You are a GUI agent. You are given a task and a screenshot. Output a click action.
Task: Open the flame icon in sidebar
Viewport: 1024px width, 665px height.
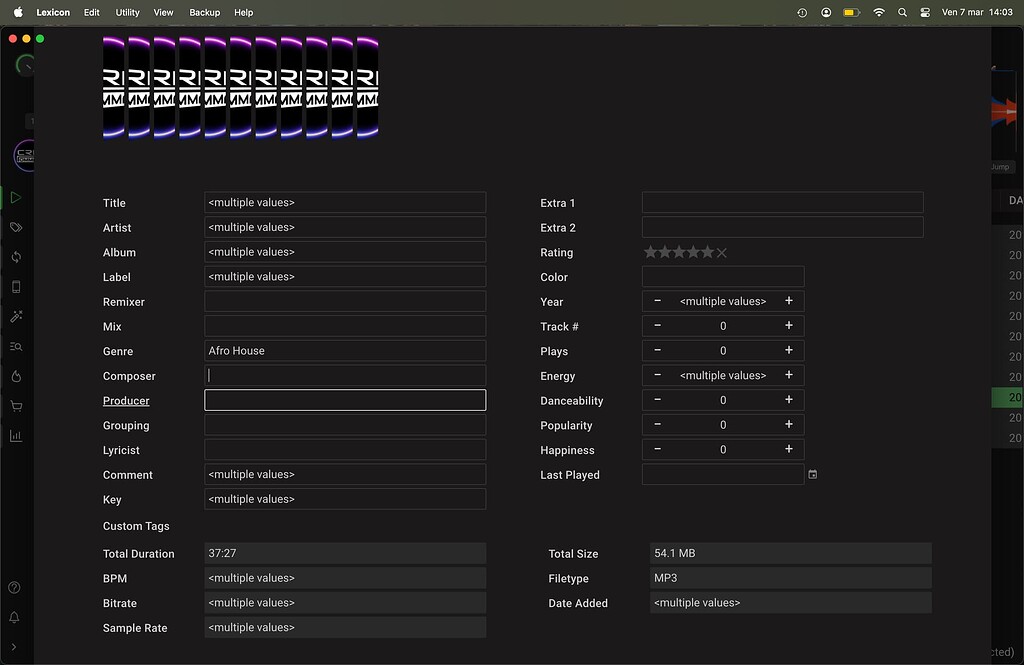coord(15,376)
